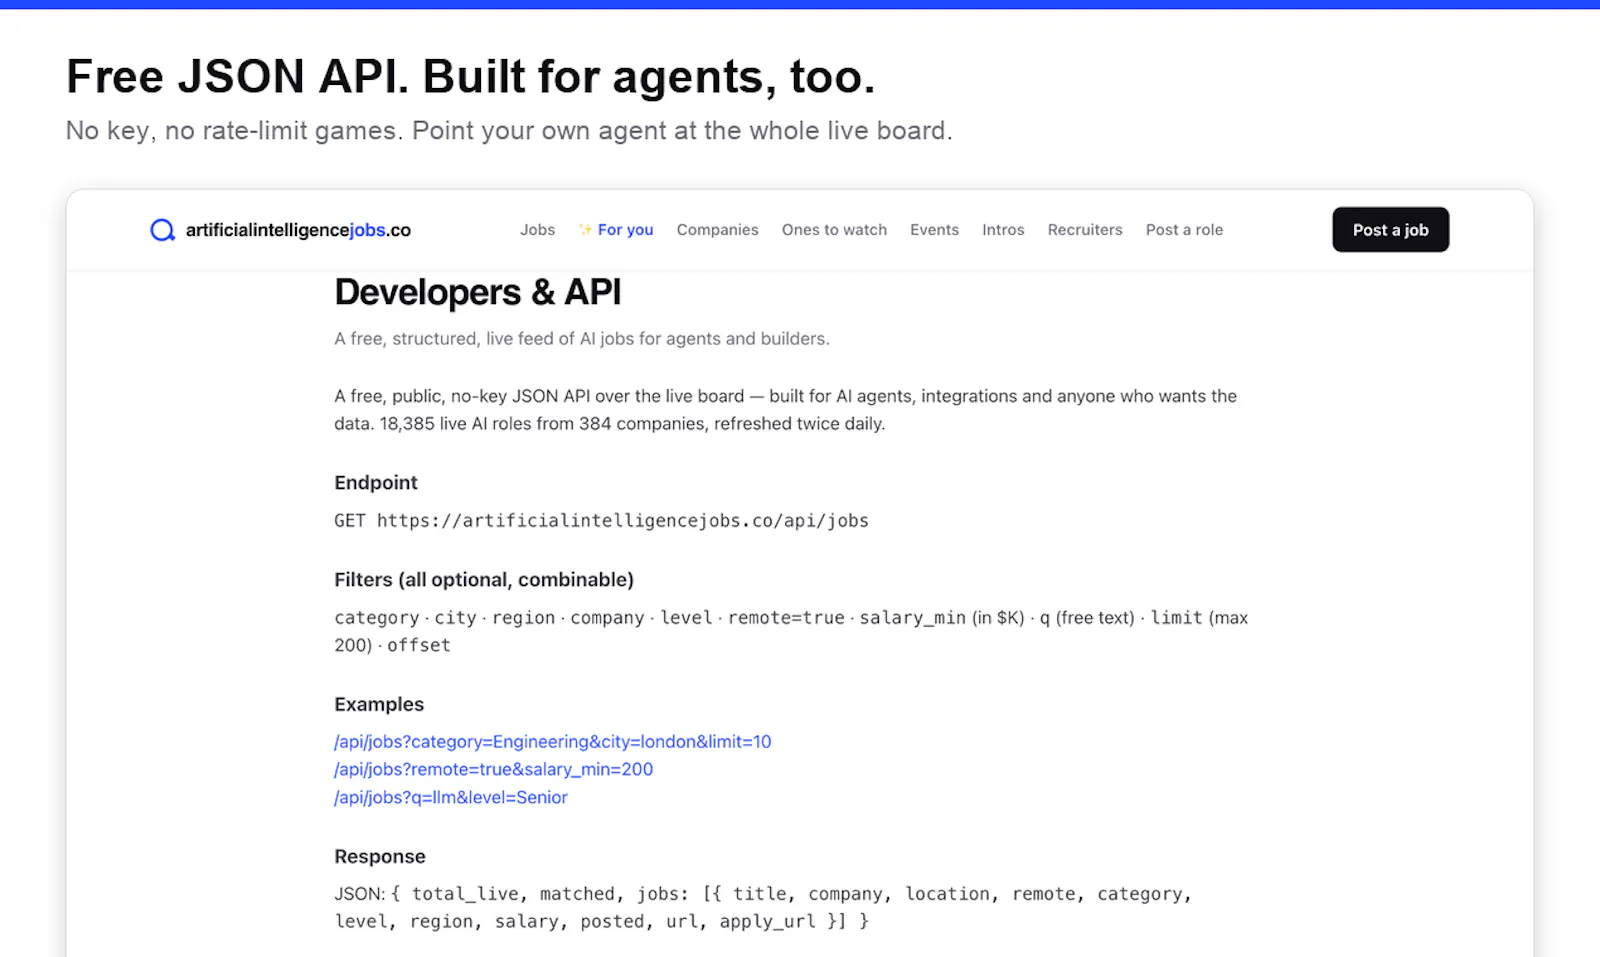Click the magnifier logo icon
The image size is (1600, 957).
162,230
